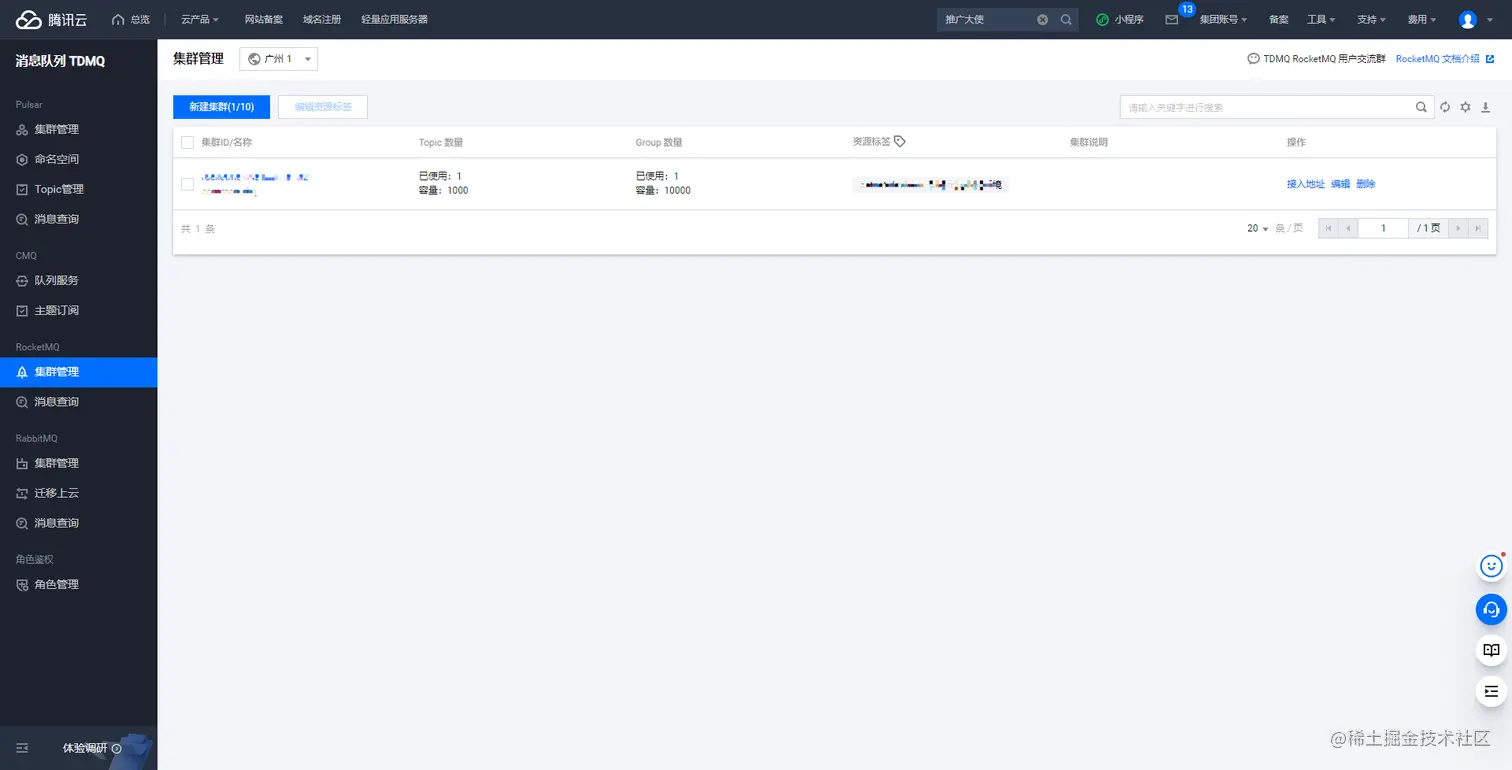The height and width of the screenshot is (770, 1512).
Task: Click the resource tag icon in table header
Action: tap(899, 141)
